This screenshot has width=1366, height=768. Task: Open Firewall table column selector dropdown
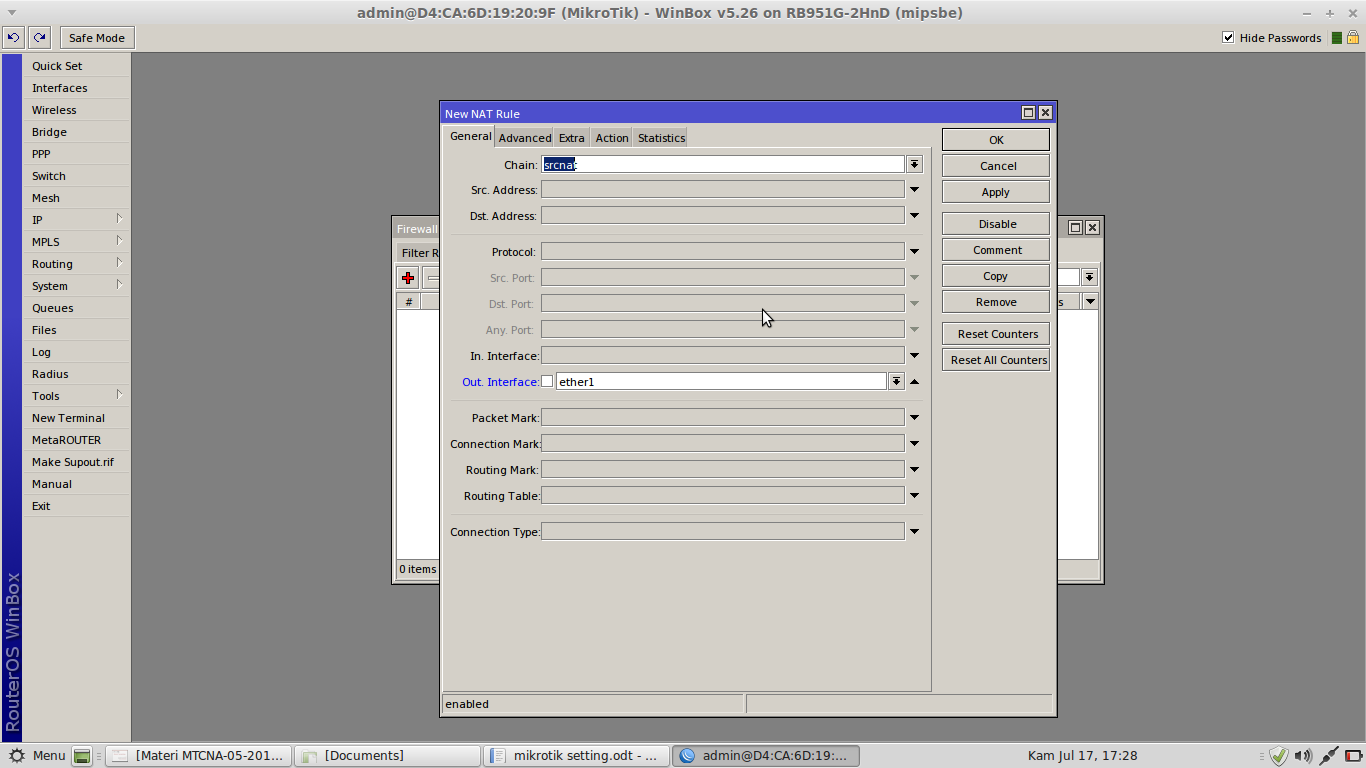click(1090, 301)
